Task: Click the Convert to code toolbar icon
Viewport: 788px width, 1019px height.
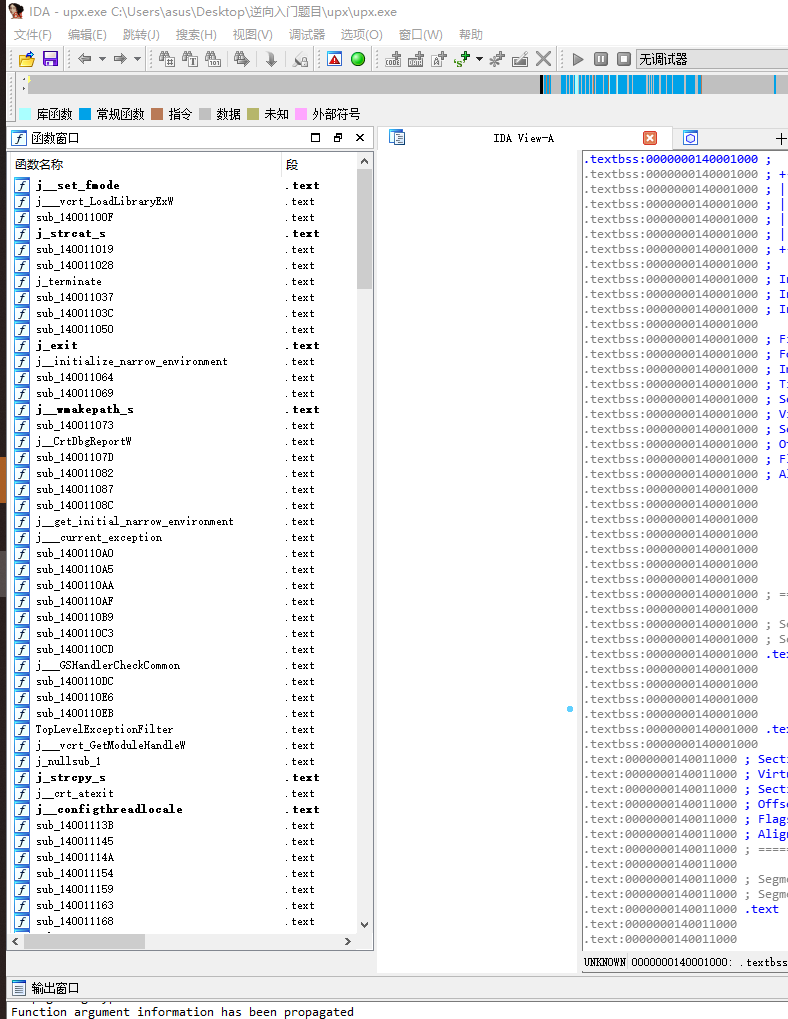Action: (393, 59)
